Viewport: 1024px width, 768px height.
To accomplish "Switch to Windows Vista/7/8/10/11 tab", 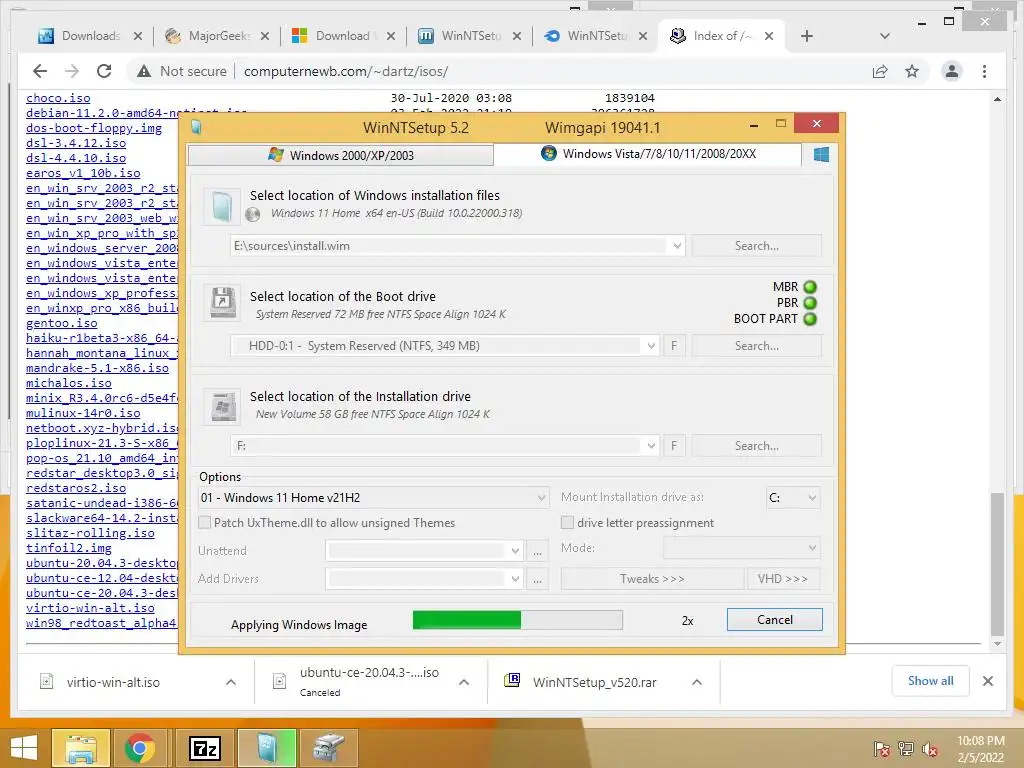I will coord(648,154).
